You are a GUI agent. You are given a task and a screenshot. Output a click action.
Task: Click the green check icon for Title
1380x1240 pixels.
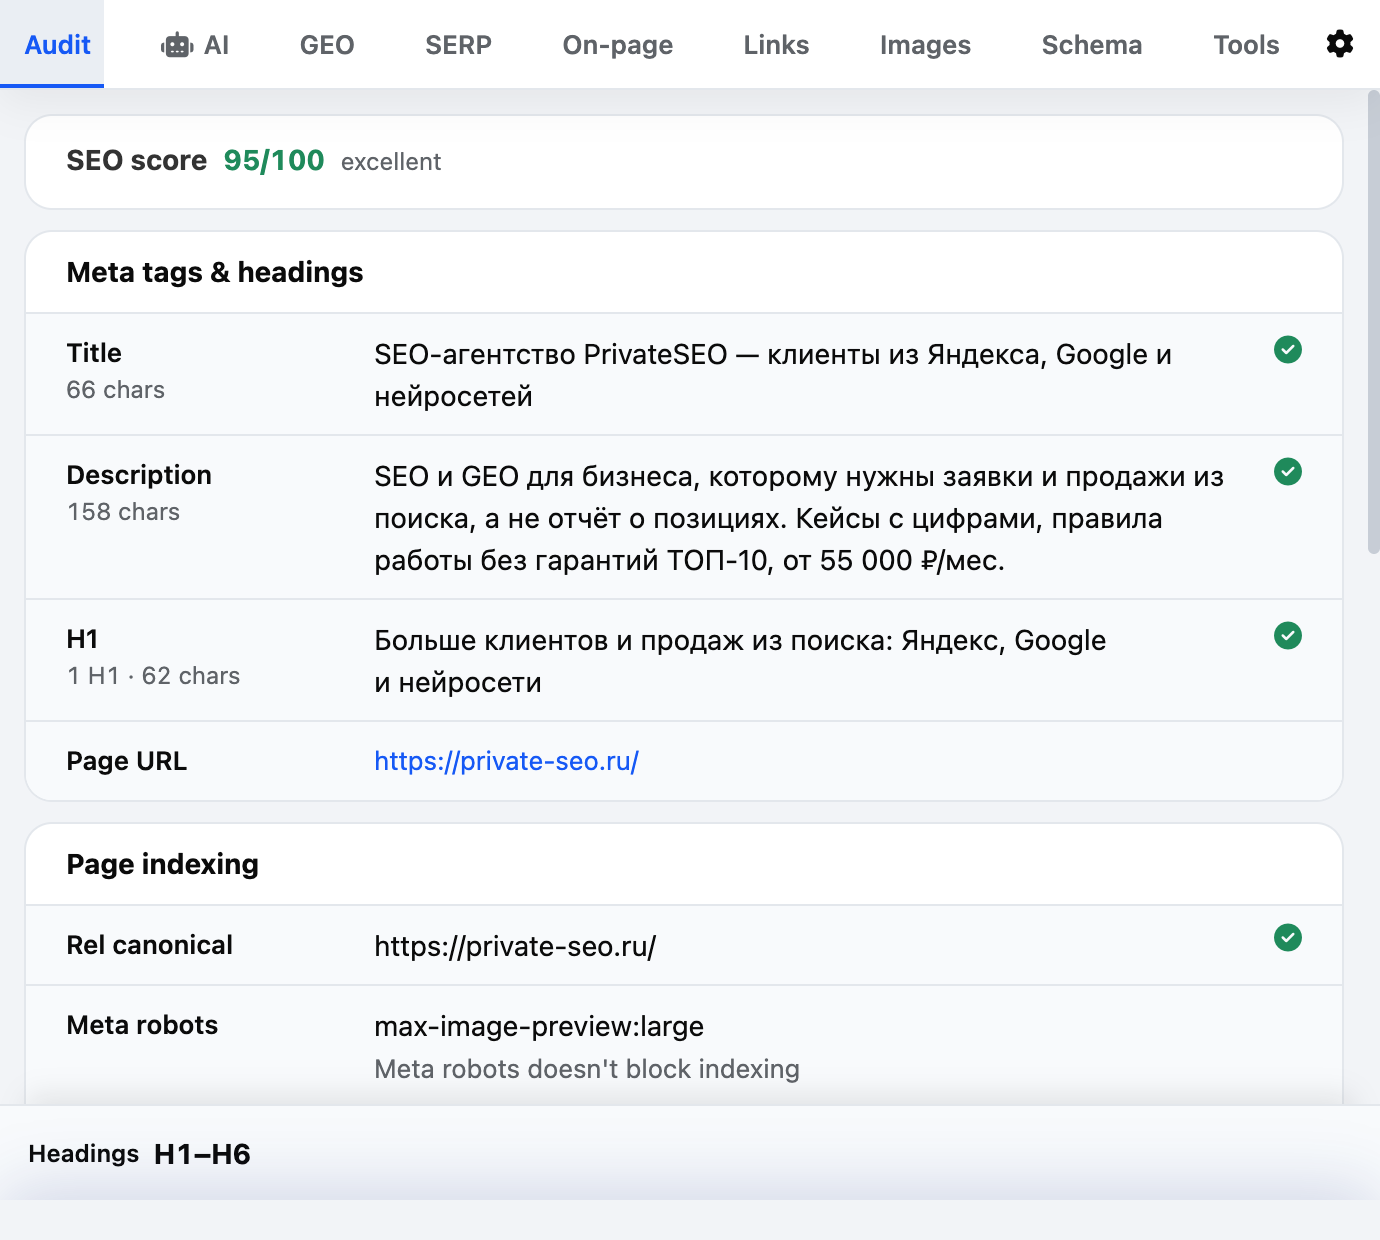coord(1288,350)
